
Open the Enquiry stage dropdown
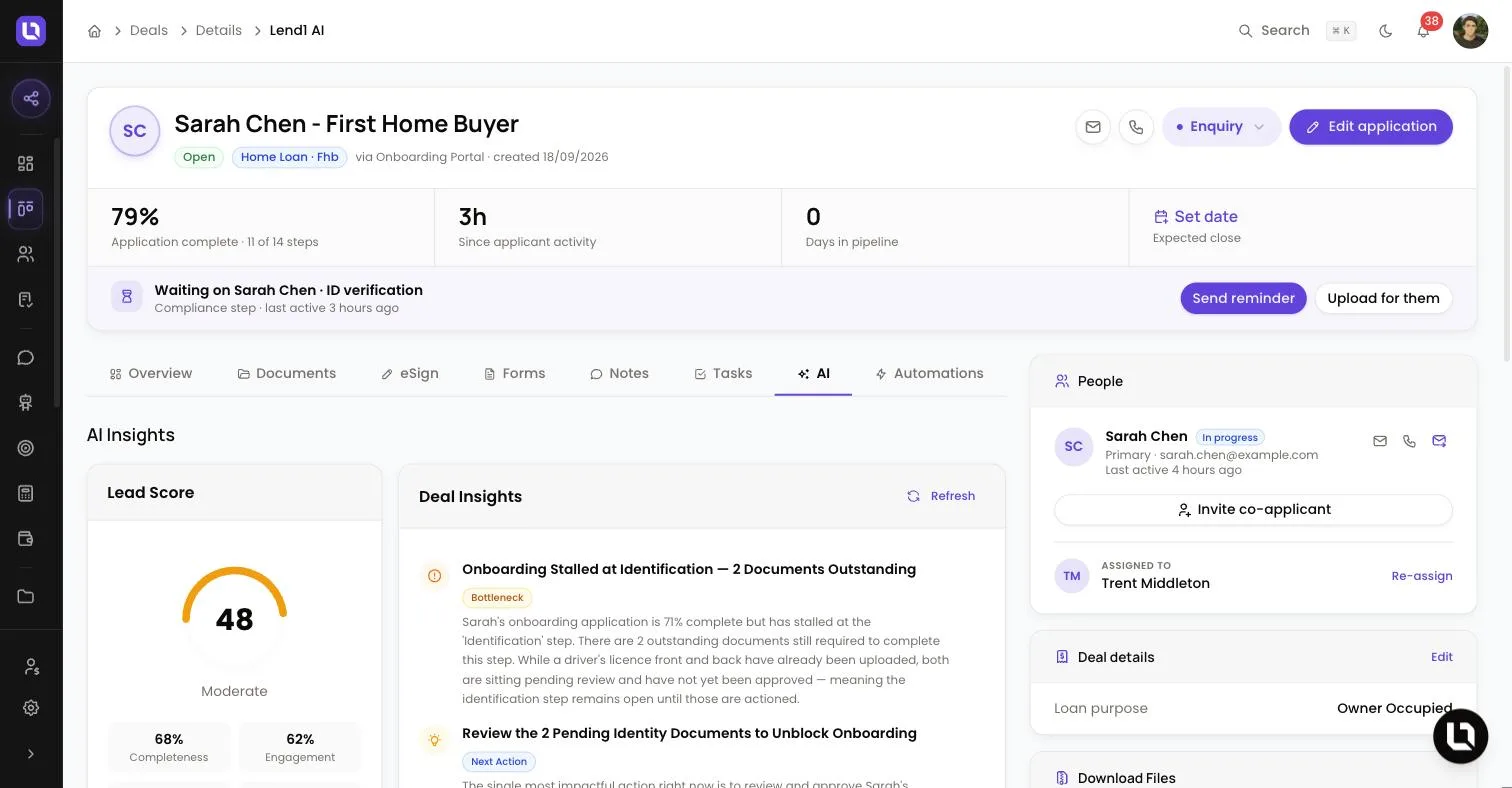pos(1221,127)
